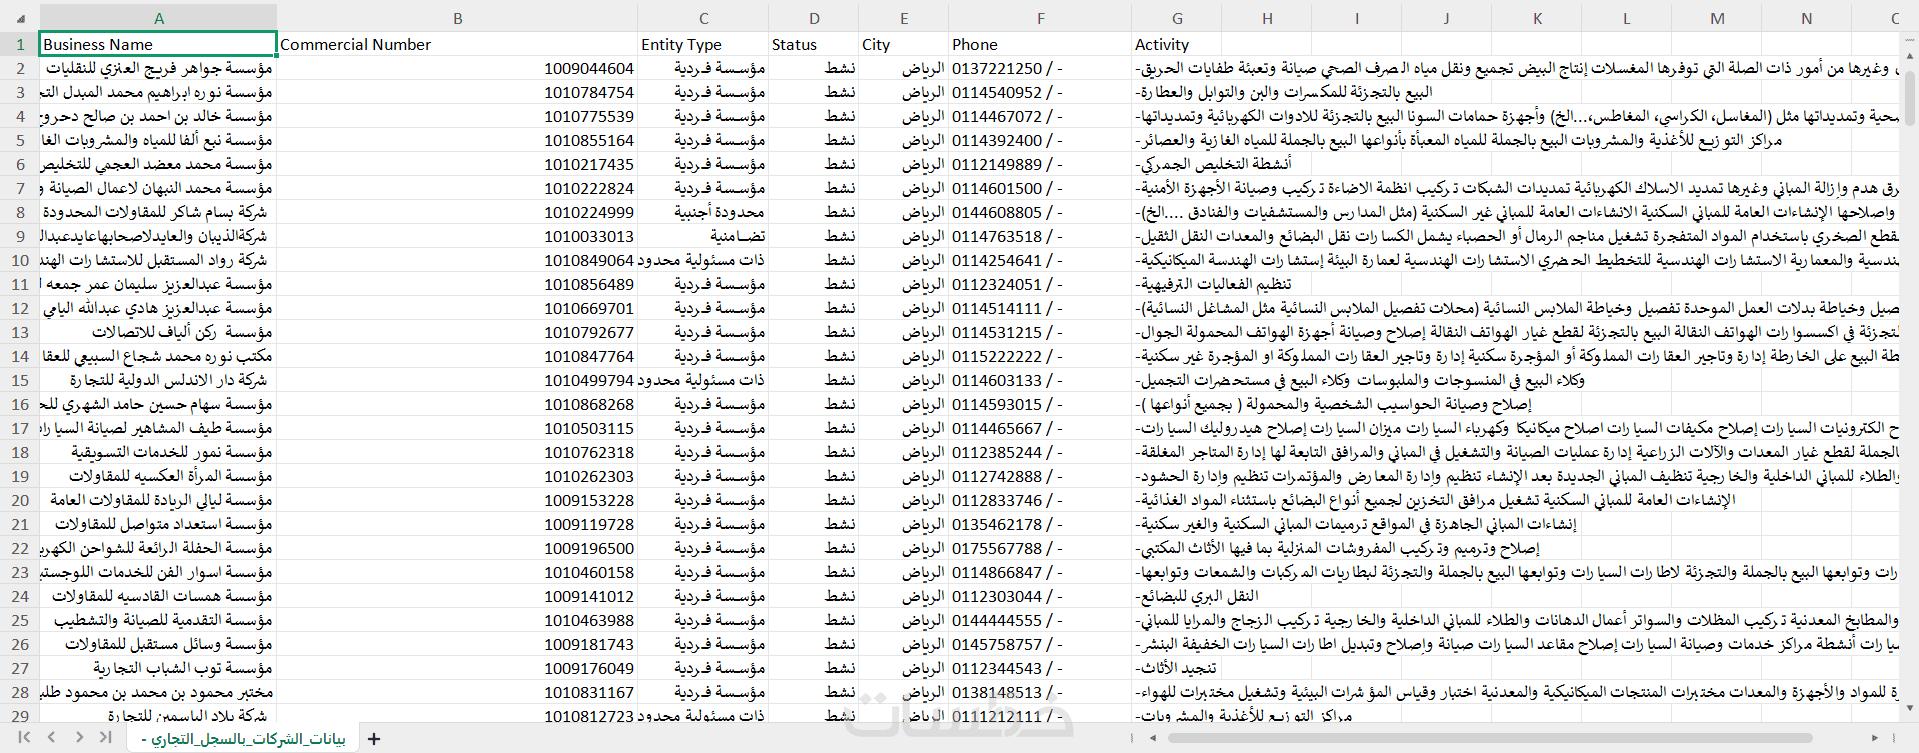Select column D header

tap(814, 18)
